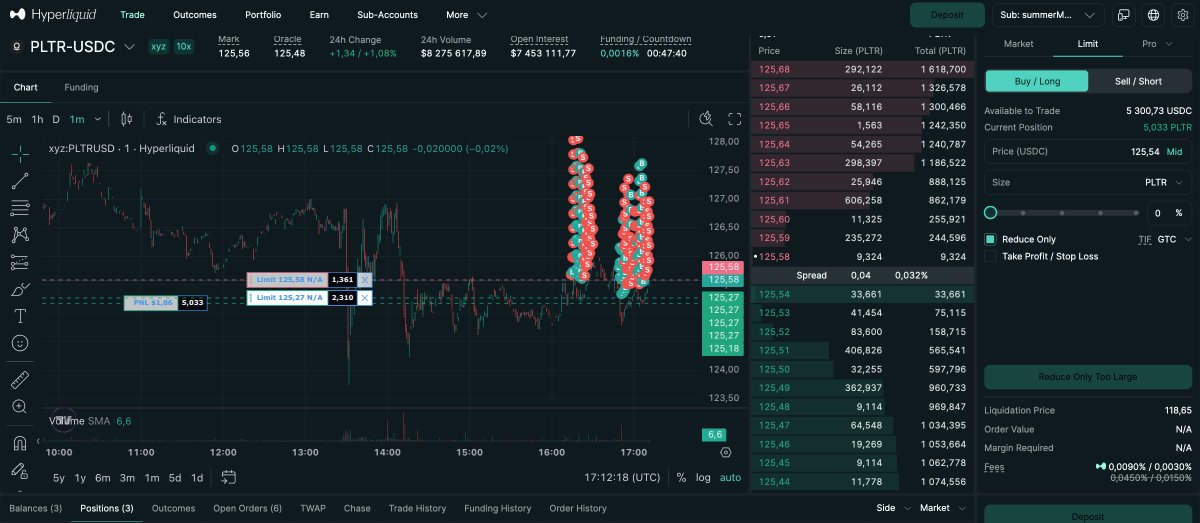Open the Trade History tab
The width and height of the screenshot is (1200, 523).
click(x=417, y=508)
